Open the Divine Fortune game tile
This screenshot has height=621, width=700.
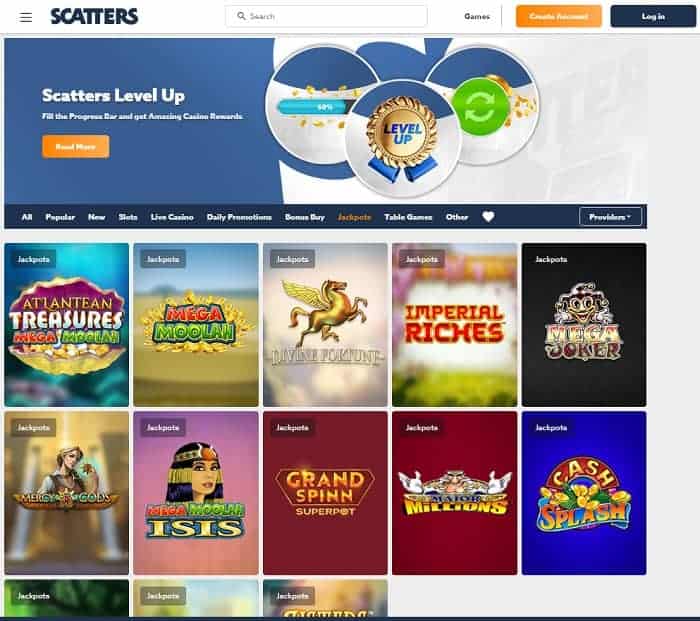coord(325,325)
